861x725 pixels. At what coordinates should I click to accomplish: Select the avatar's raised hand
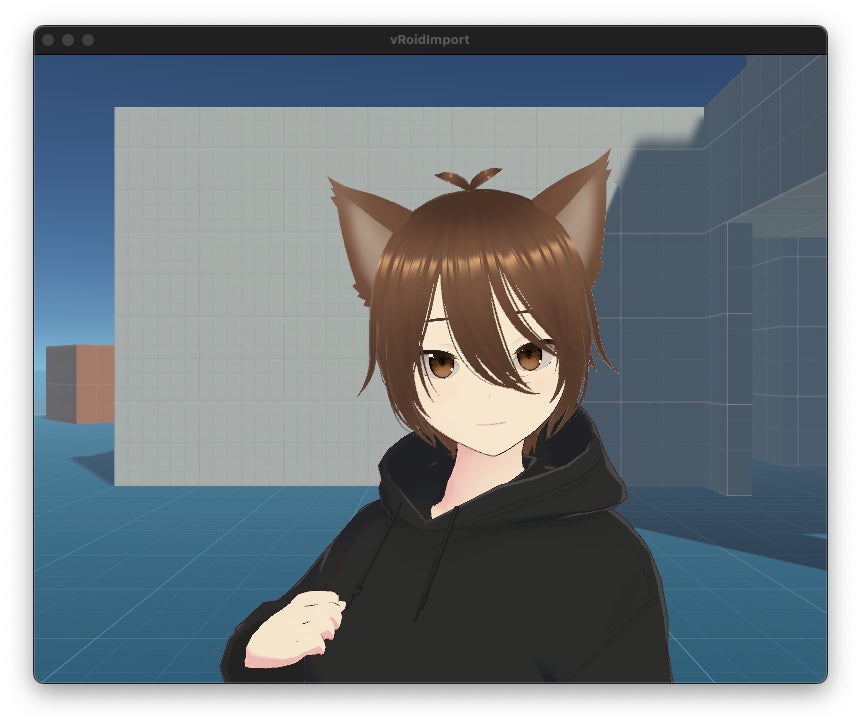[295, 628]
